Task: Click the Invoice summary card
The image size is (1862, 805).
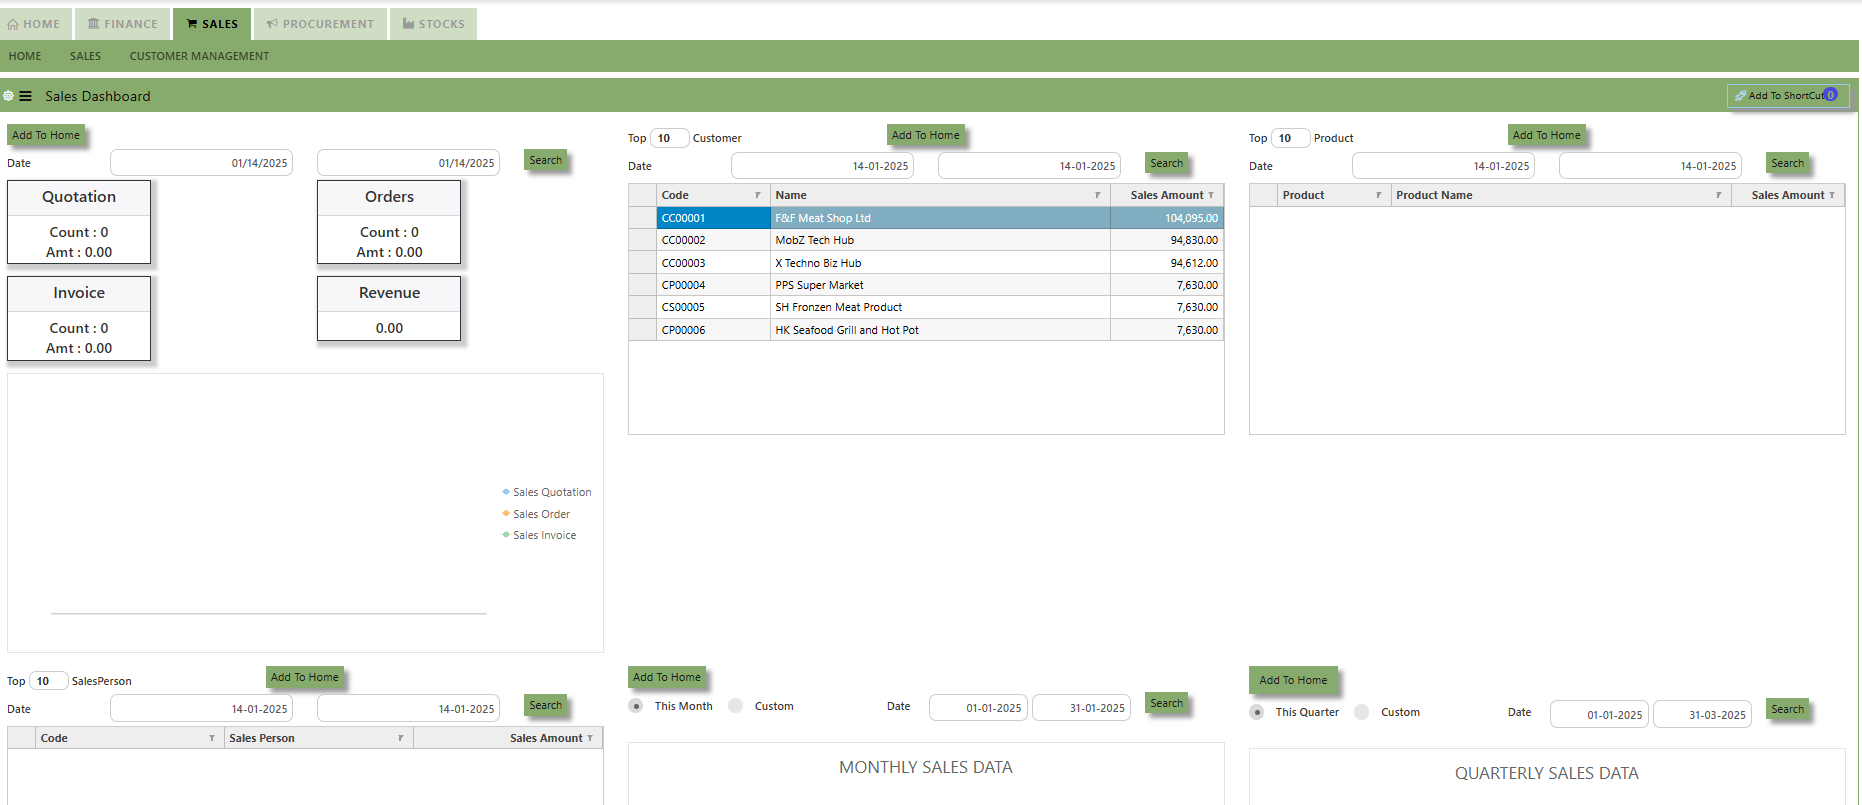Action: (x=79, y=318)
